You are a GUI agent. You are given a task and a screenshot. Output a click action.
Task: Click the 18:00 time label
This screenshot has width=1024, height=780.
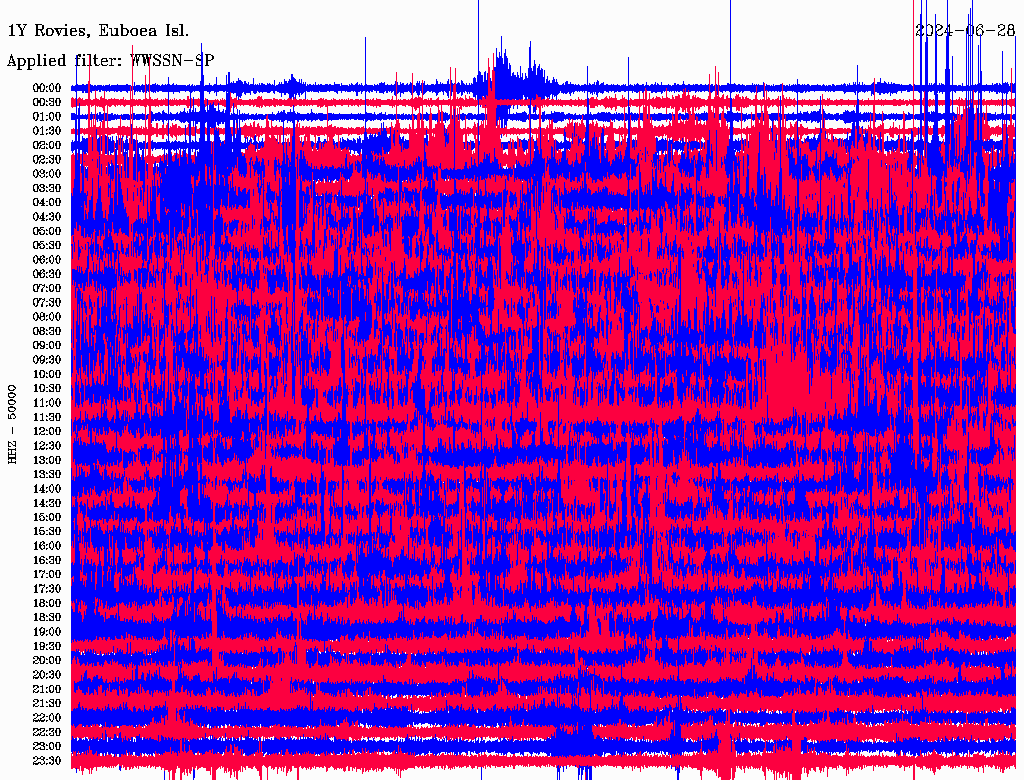[47, 603]
